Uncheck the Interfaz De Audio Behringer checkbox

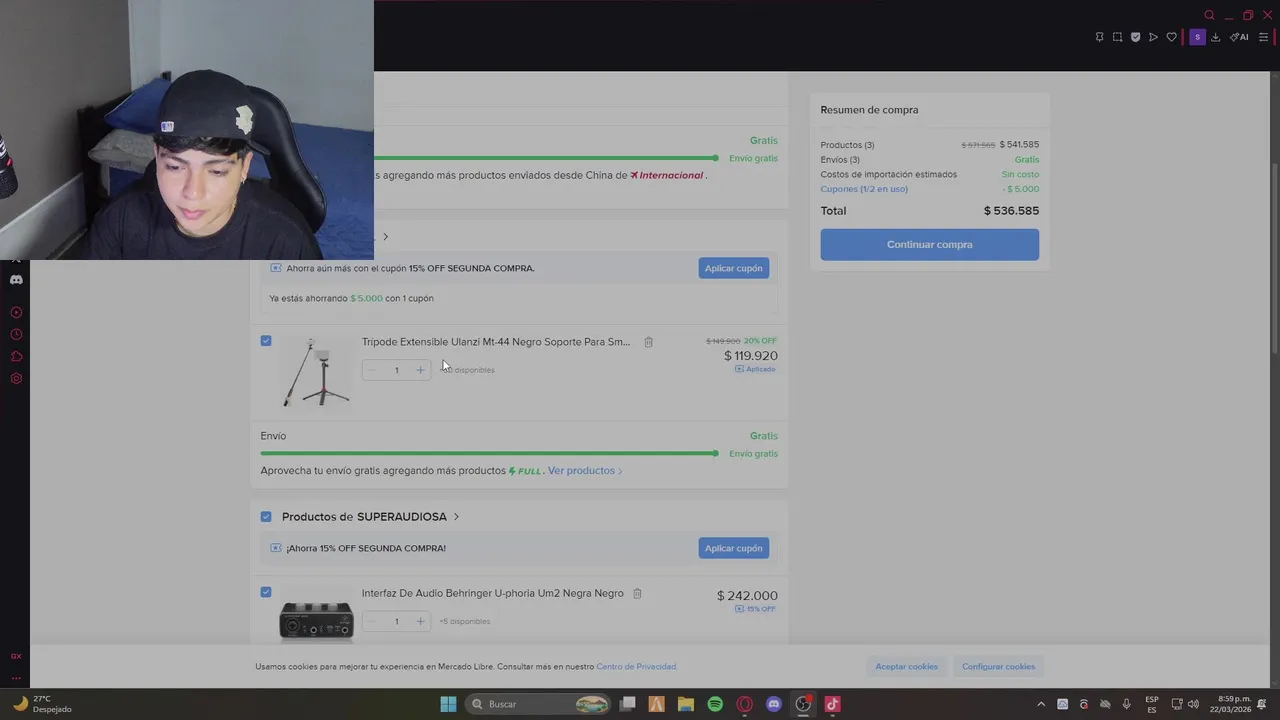pos(266,592)
